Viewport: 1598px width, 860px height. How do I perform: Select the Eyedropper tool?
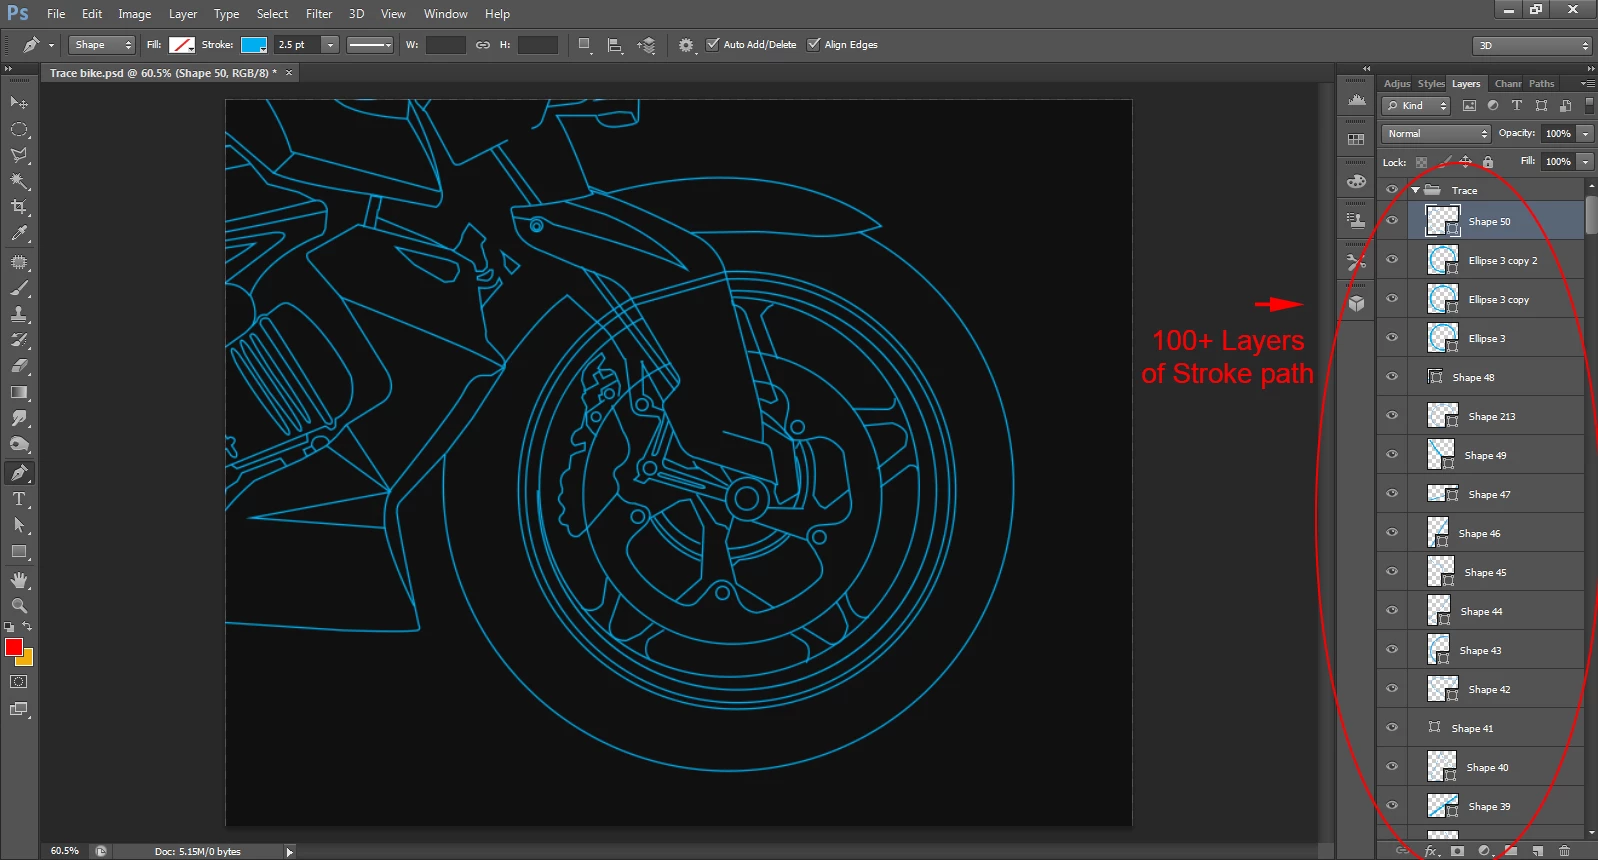coord(19,234)
